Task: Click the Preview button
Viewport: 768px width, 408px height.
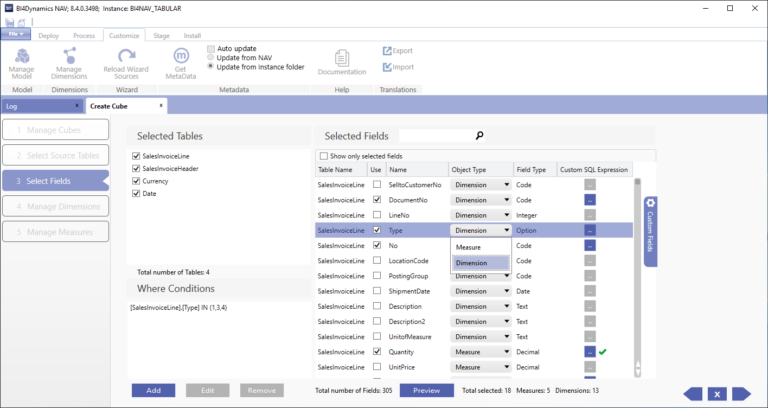Action: pos(426,390)
